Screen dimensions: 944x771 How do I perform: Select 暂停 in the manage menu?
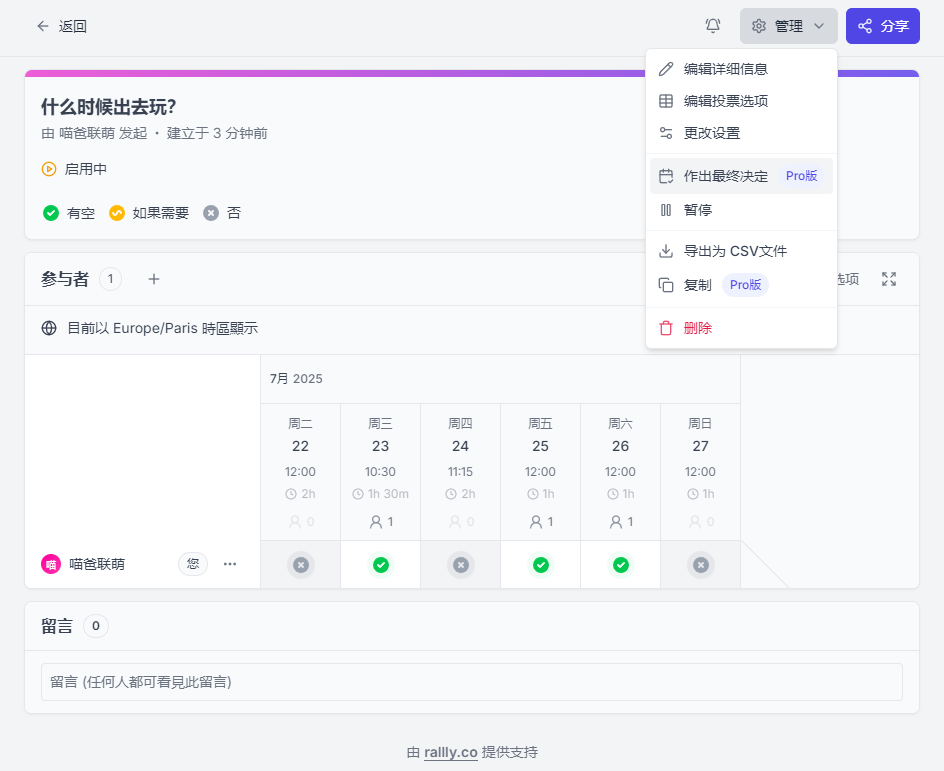(x=741, y=210)
